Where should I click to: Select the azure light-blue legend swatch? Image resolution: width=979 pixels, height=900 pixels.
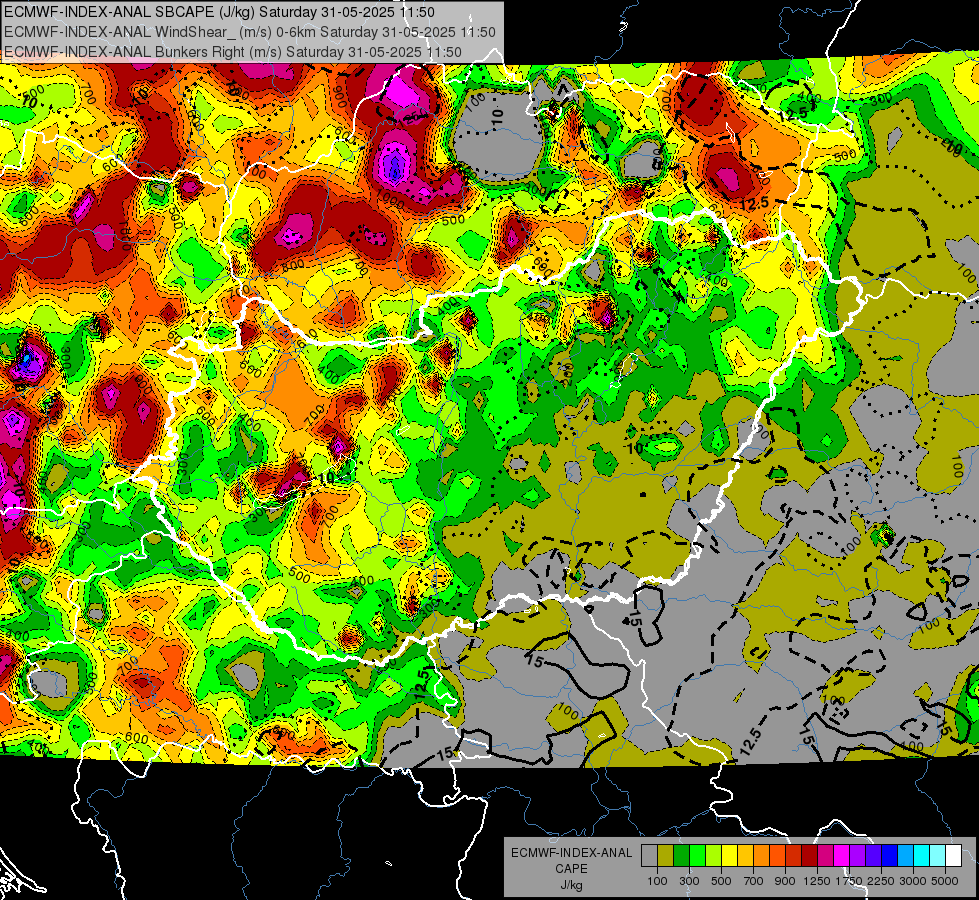coord(906,856)
